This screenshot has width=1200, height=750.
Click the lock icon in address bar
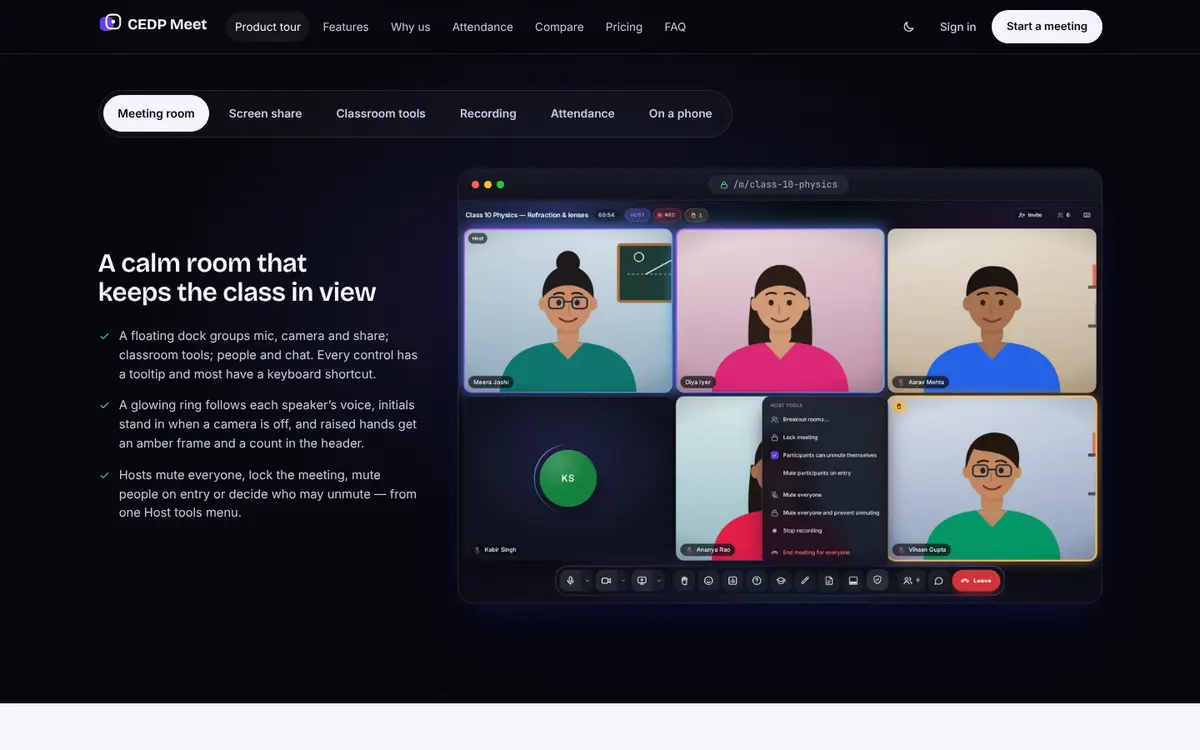tap(724, 185)
